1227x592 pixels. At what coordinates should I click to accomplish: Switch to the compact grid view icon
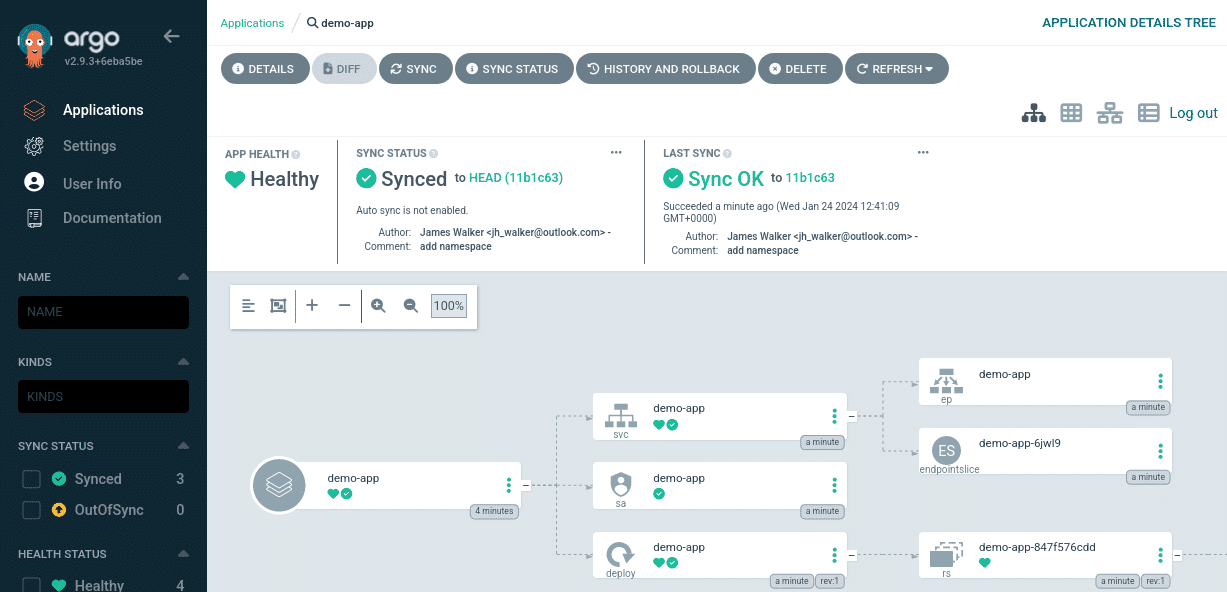[x=1071, y=112]
